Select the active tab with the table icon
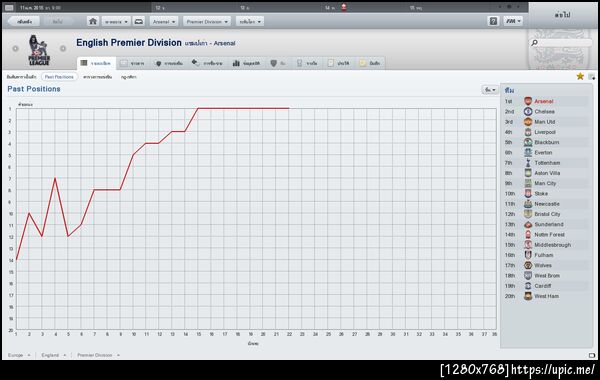The height and width of the screenshot is (380, 600). 96,63
